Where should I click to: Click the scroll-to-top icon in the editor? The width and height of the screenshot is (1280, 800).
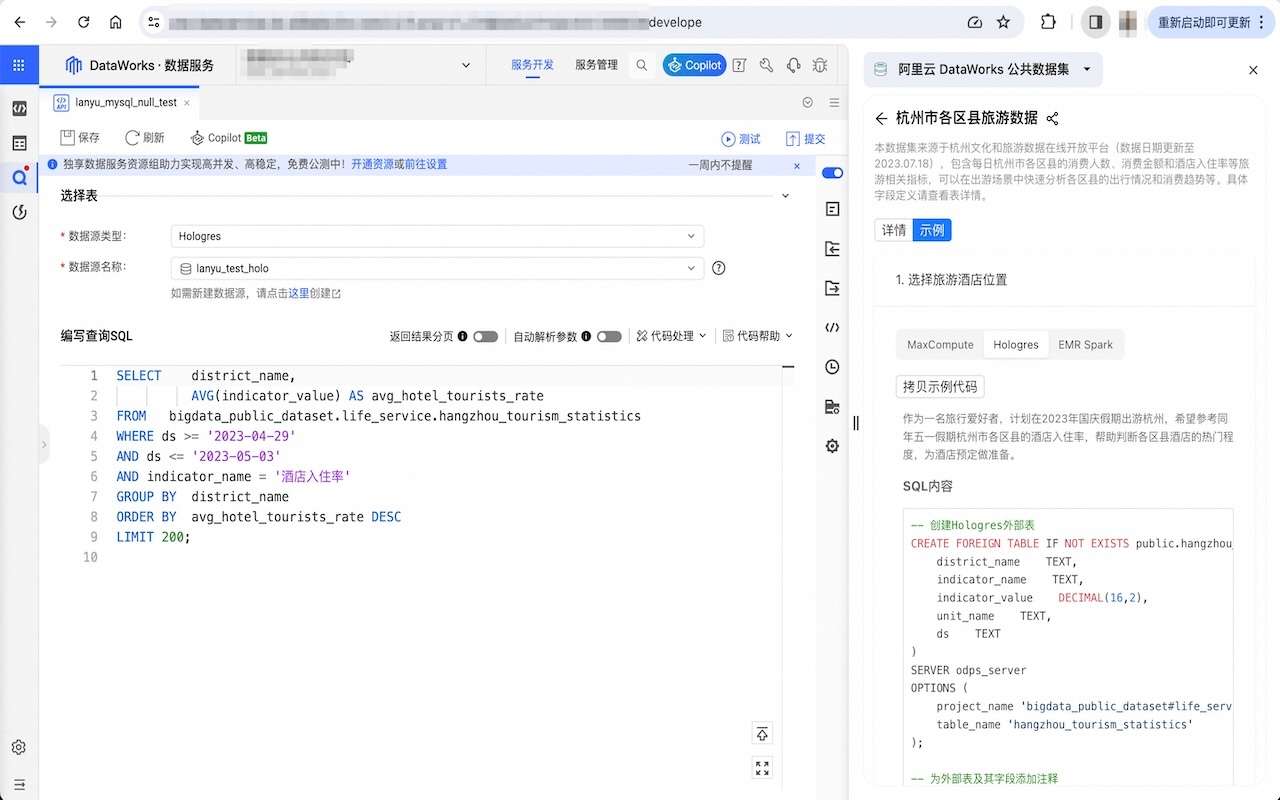click(x=763, y=734)
